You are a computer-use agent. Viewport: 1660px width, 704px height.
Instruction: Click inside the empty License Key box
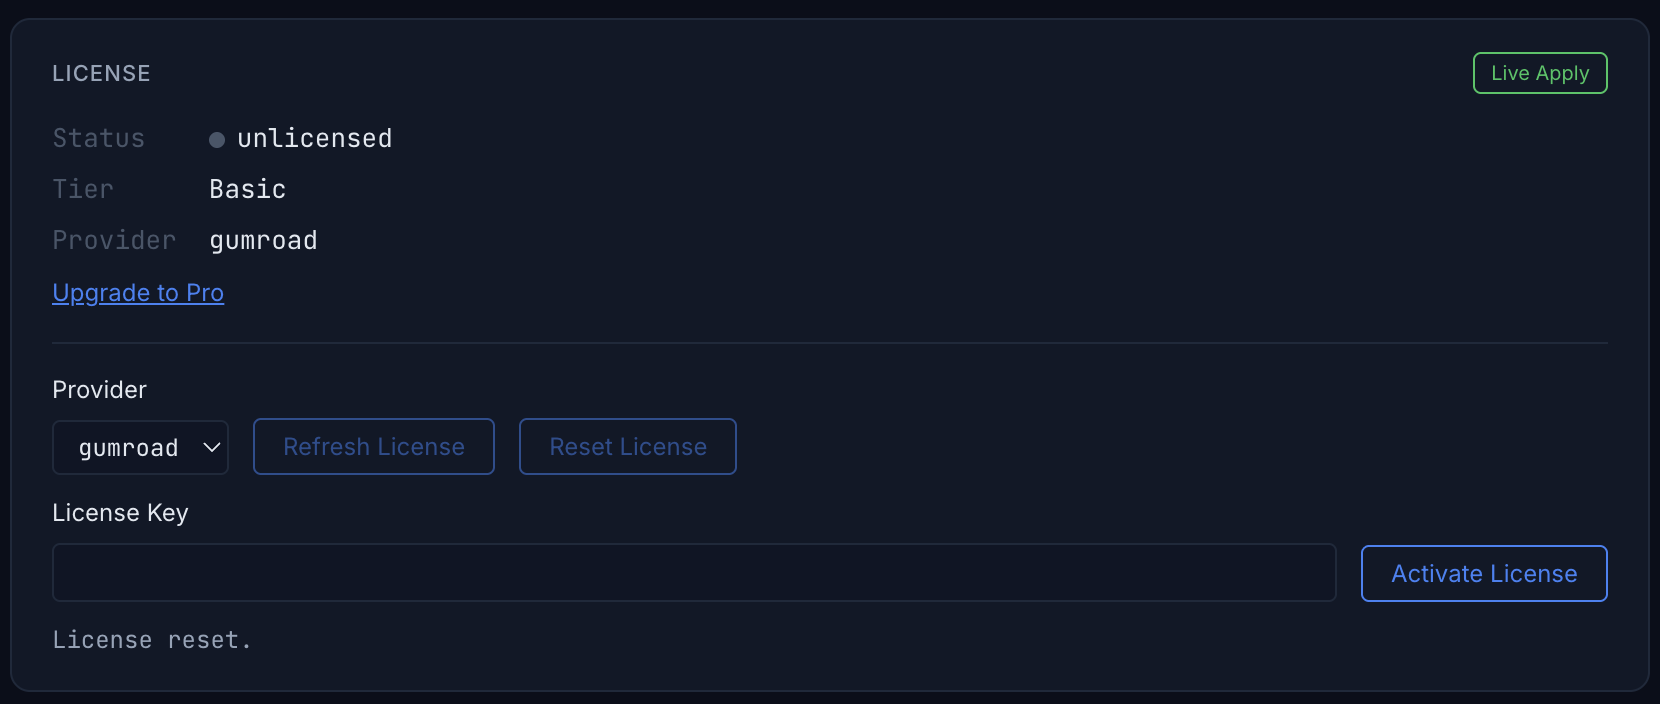point(694,572)
